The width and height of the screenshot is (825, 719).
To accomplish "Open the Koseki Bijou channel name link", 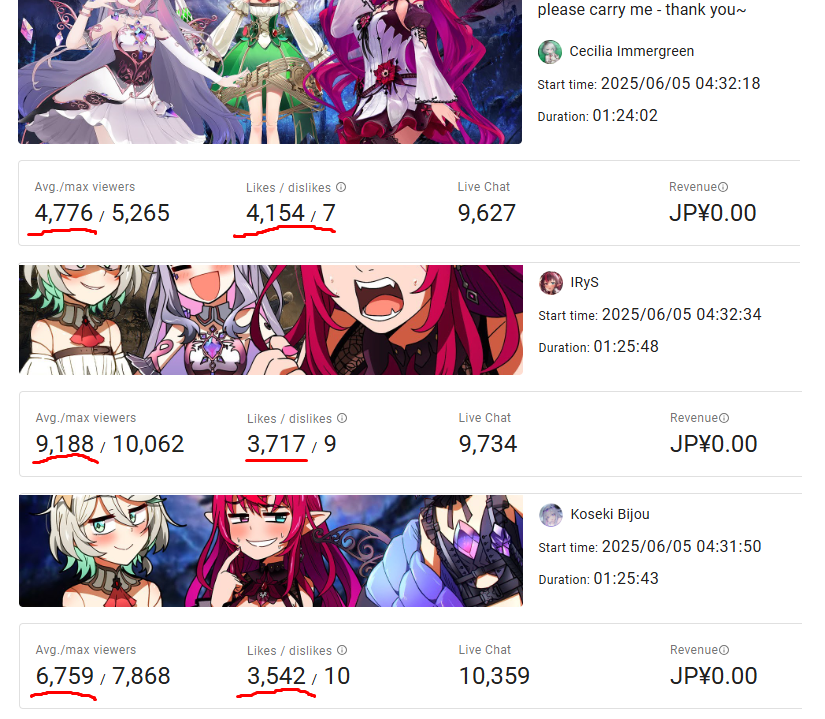I will coord(610,514).
